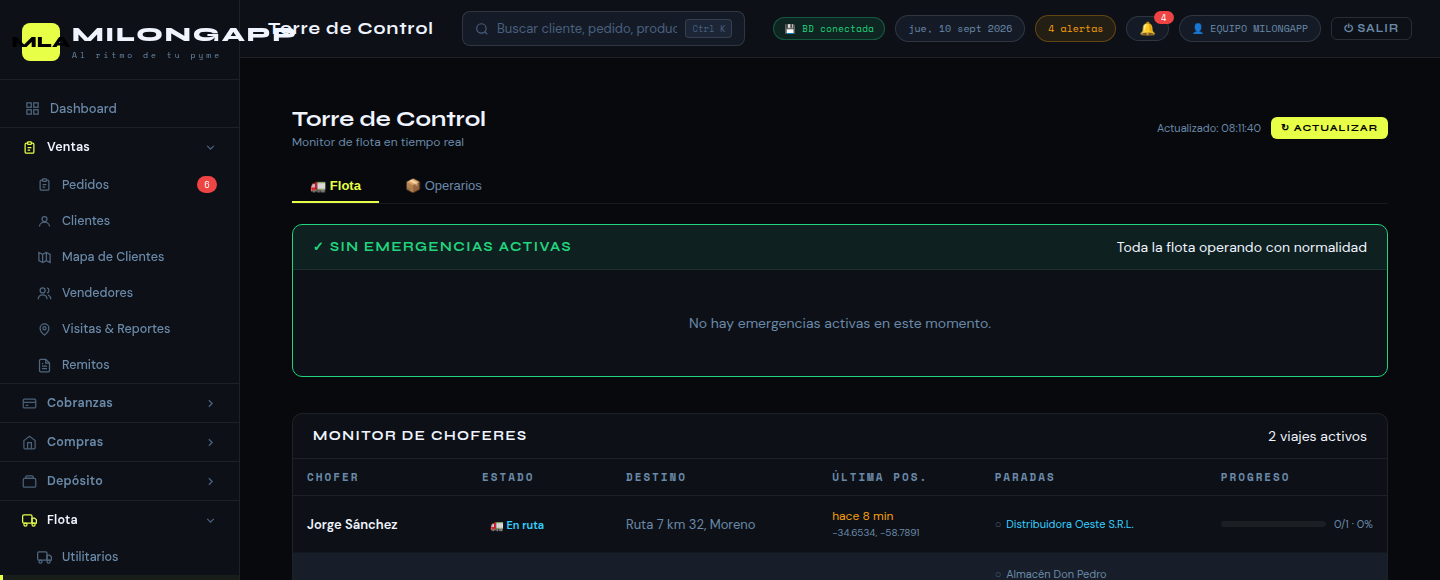Click the BD conectada status pill
1440x580 pixels.
coord(829,29)
